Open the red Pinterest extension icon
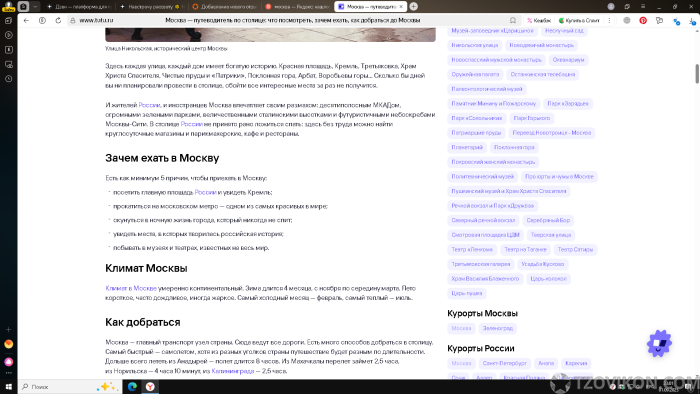Viewport: 700px width, 394px height. coord(643,21)
